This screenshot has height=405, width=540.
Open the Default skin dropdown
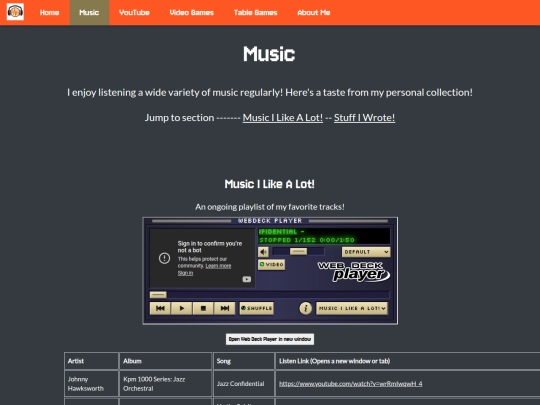coord(366,252)
